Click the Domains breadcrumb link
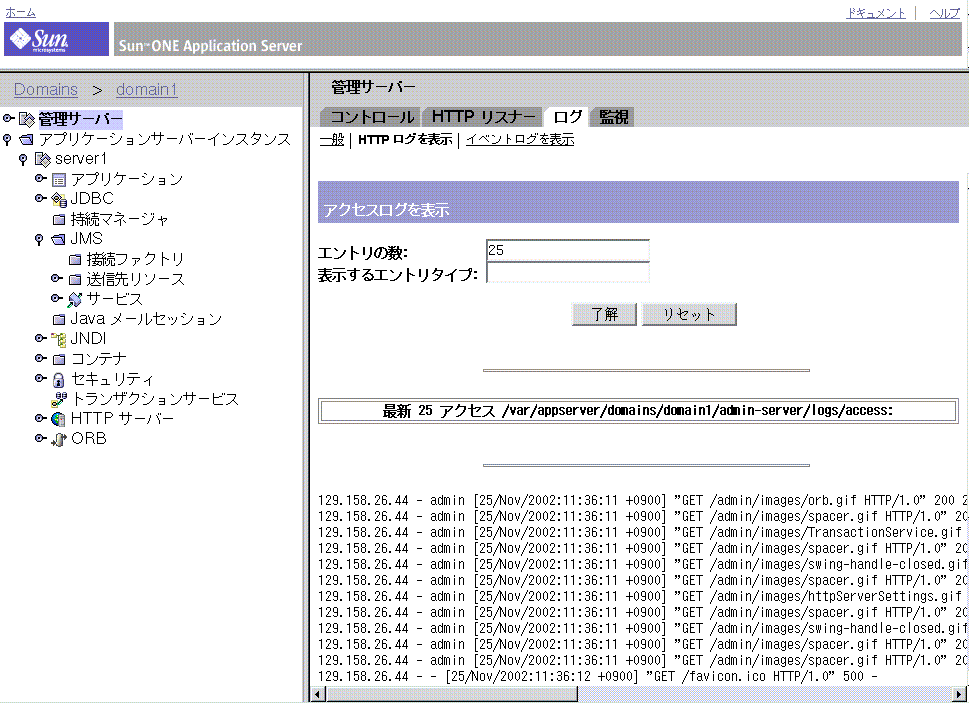The image size is (969, 703). (46, 90)
